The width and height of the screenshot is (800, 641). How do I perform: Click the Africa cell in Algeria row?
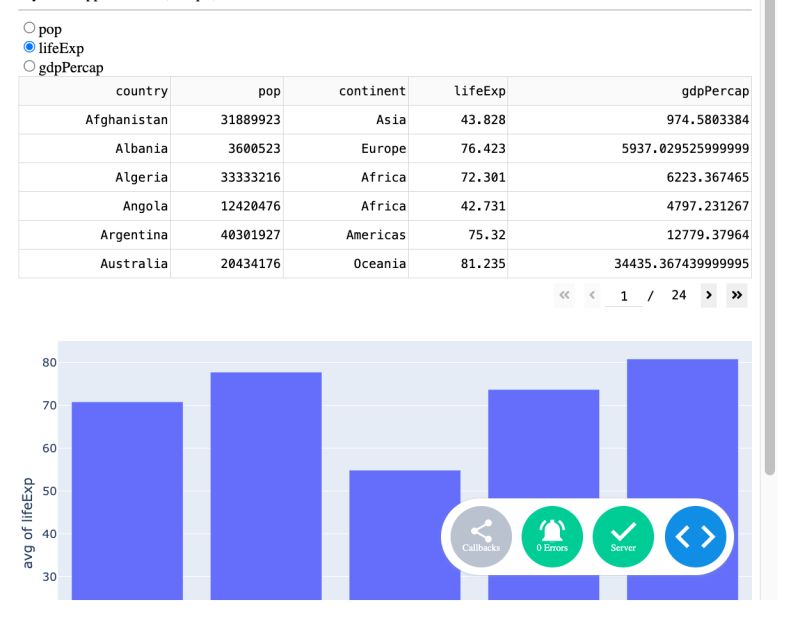[346, 178]
